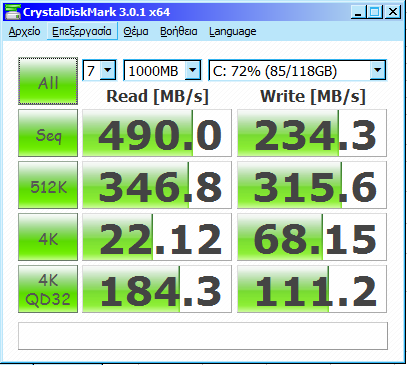Open the Βοήθεια menu
This screenshot has height=365, width=407.
(x=179, y=31)
